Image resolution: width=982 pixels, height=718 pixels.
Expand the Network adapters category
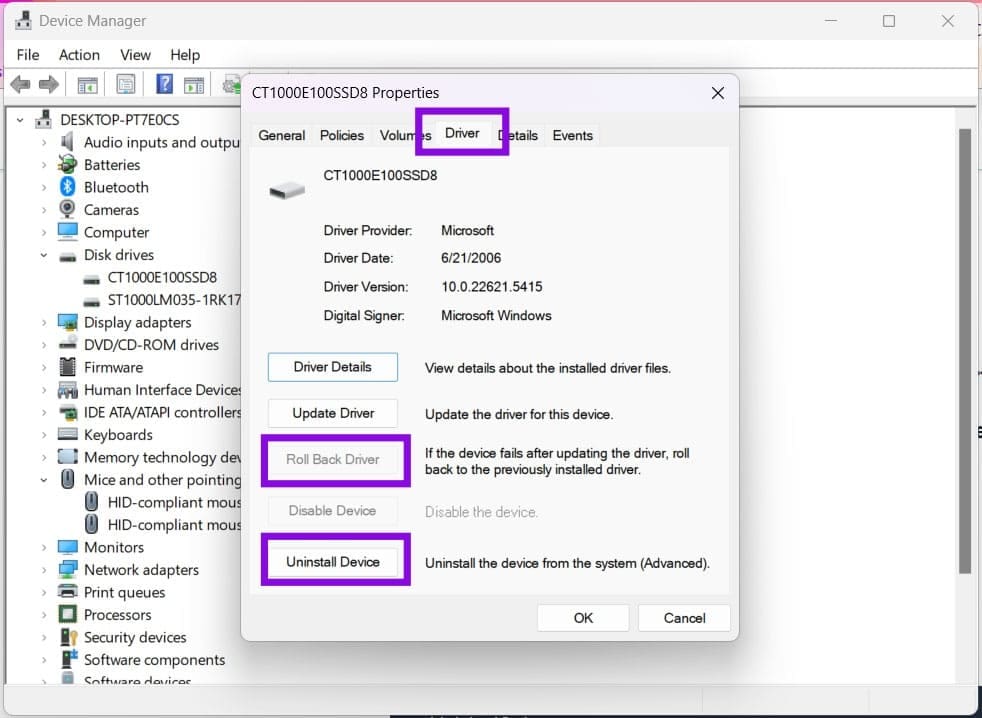44,570
